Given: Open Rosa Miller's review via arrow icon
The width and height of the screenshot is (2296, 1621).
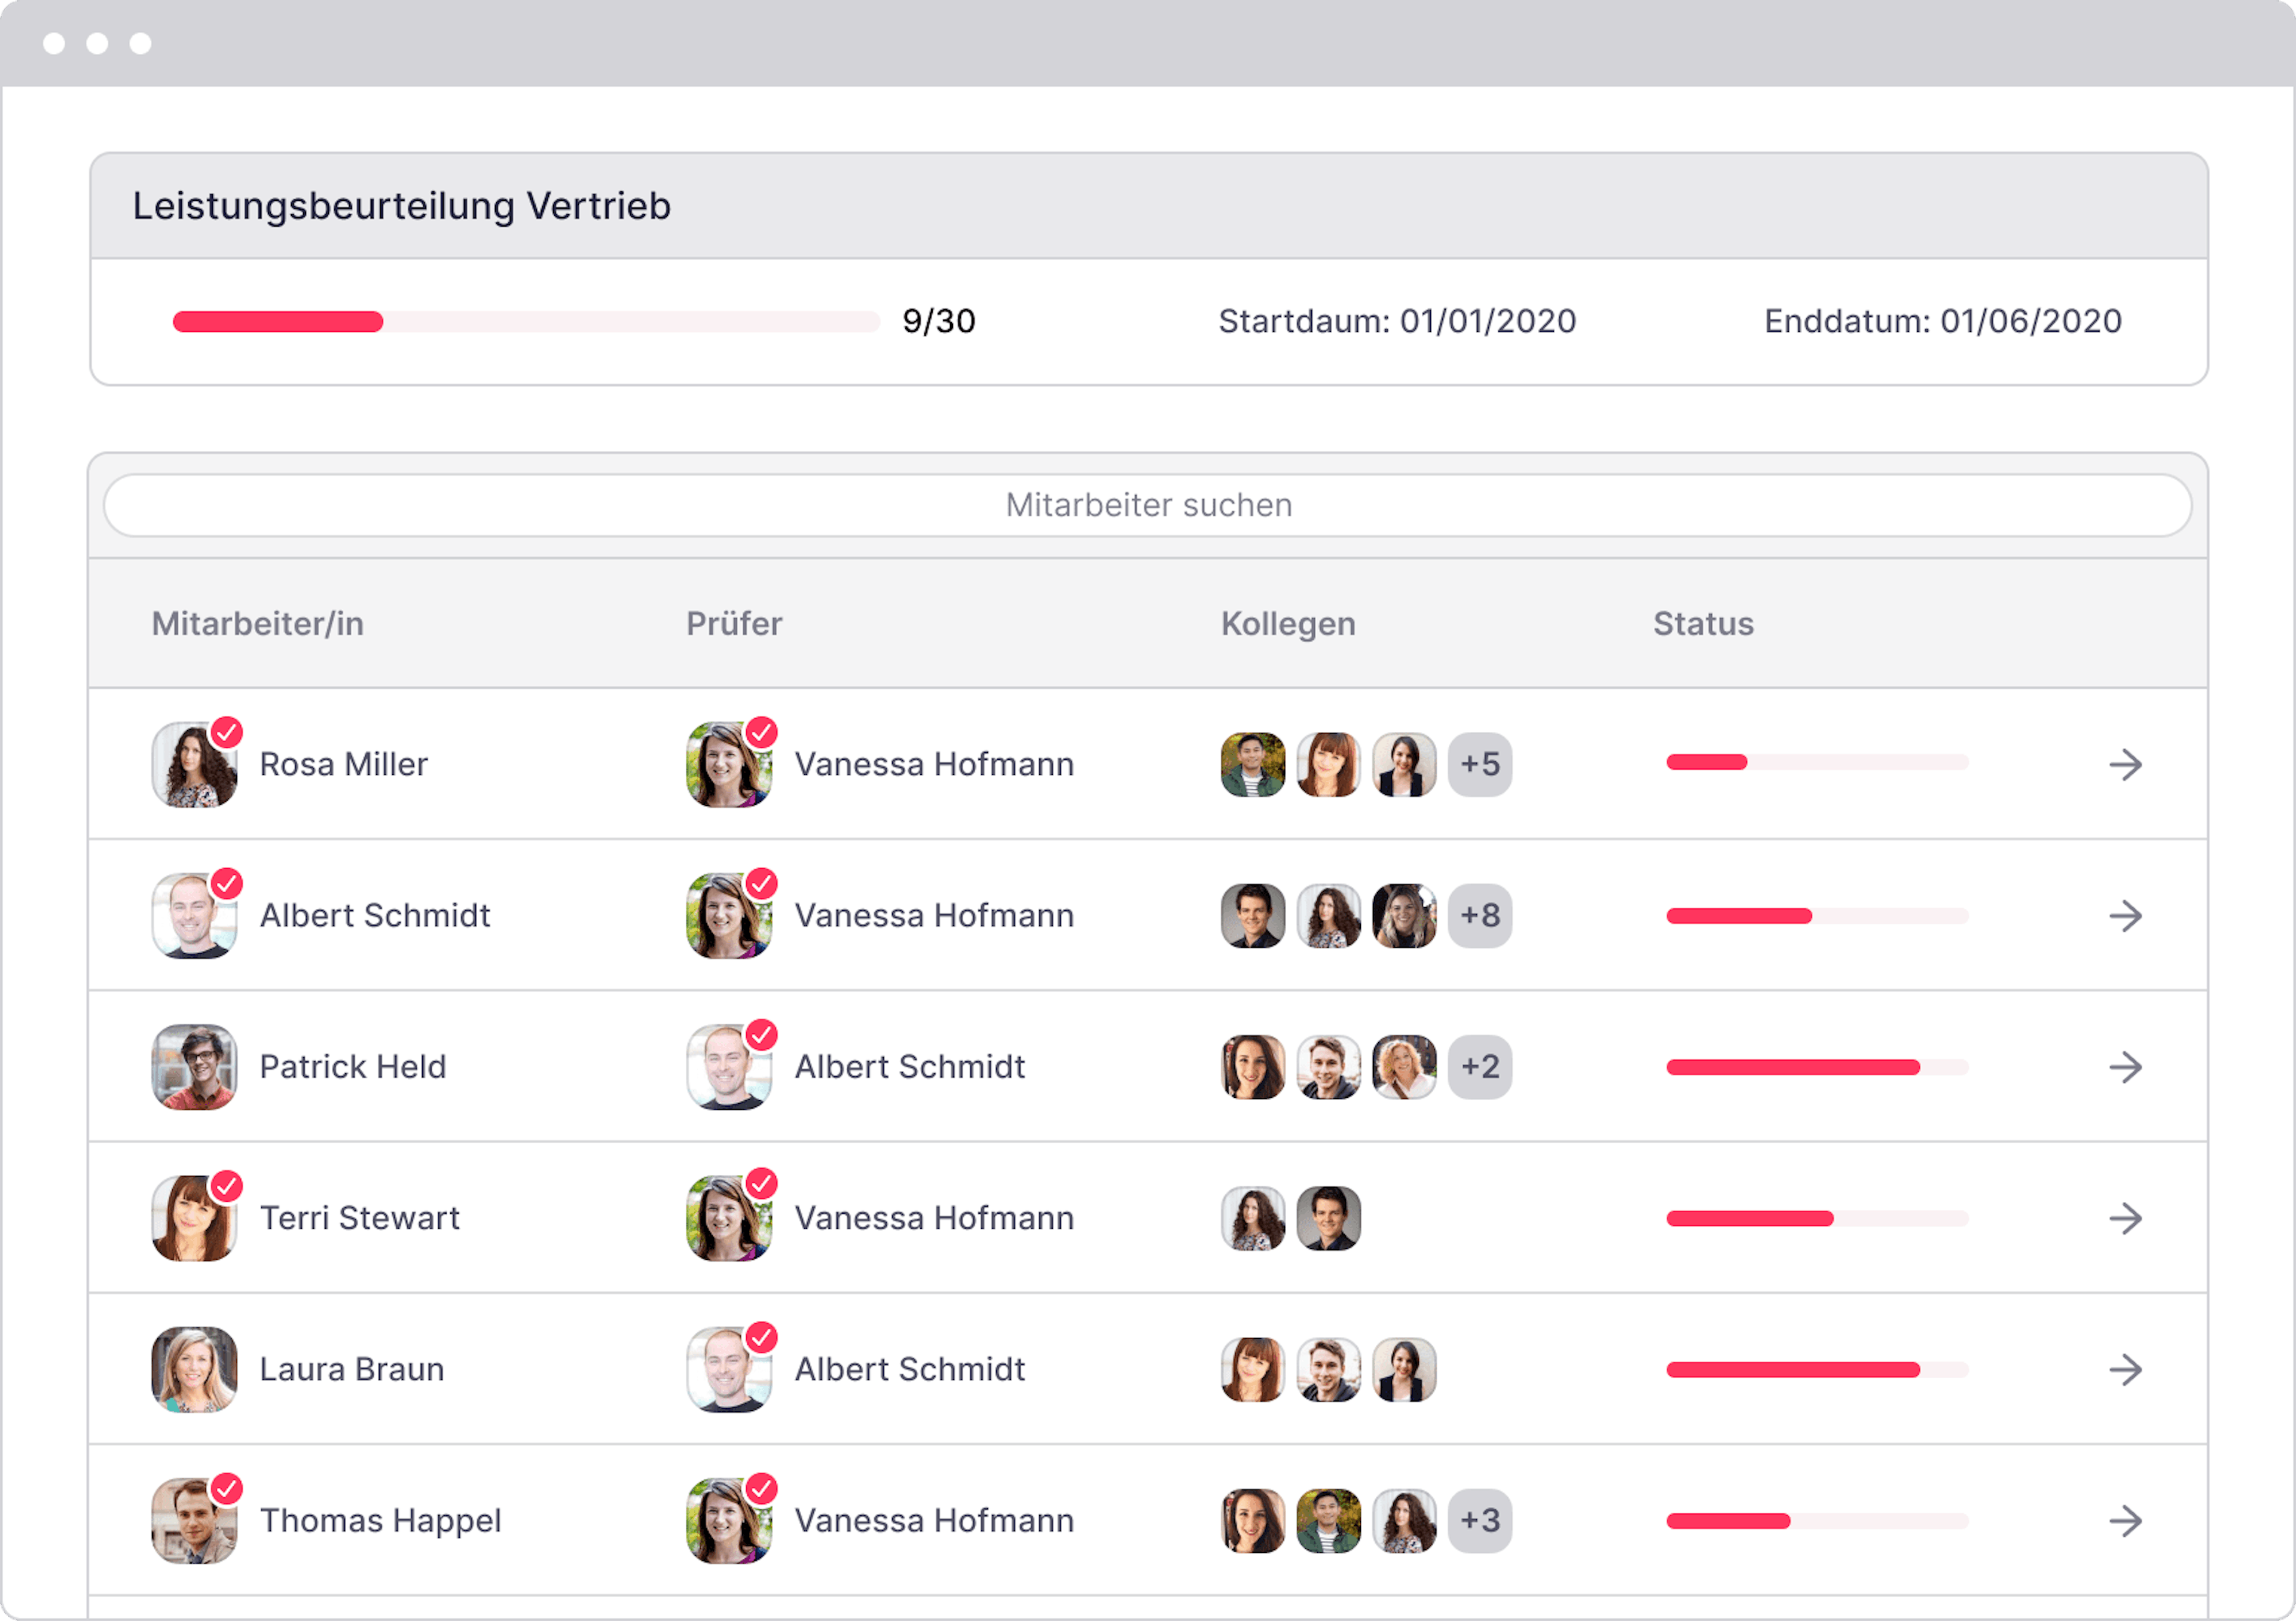Looking at the screenshot, I should tap(2125, 765).
